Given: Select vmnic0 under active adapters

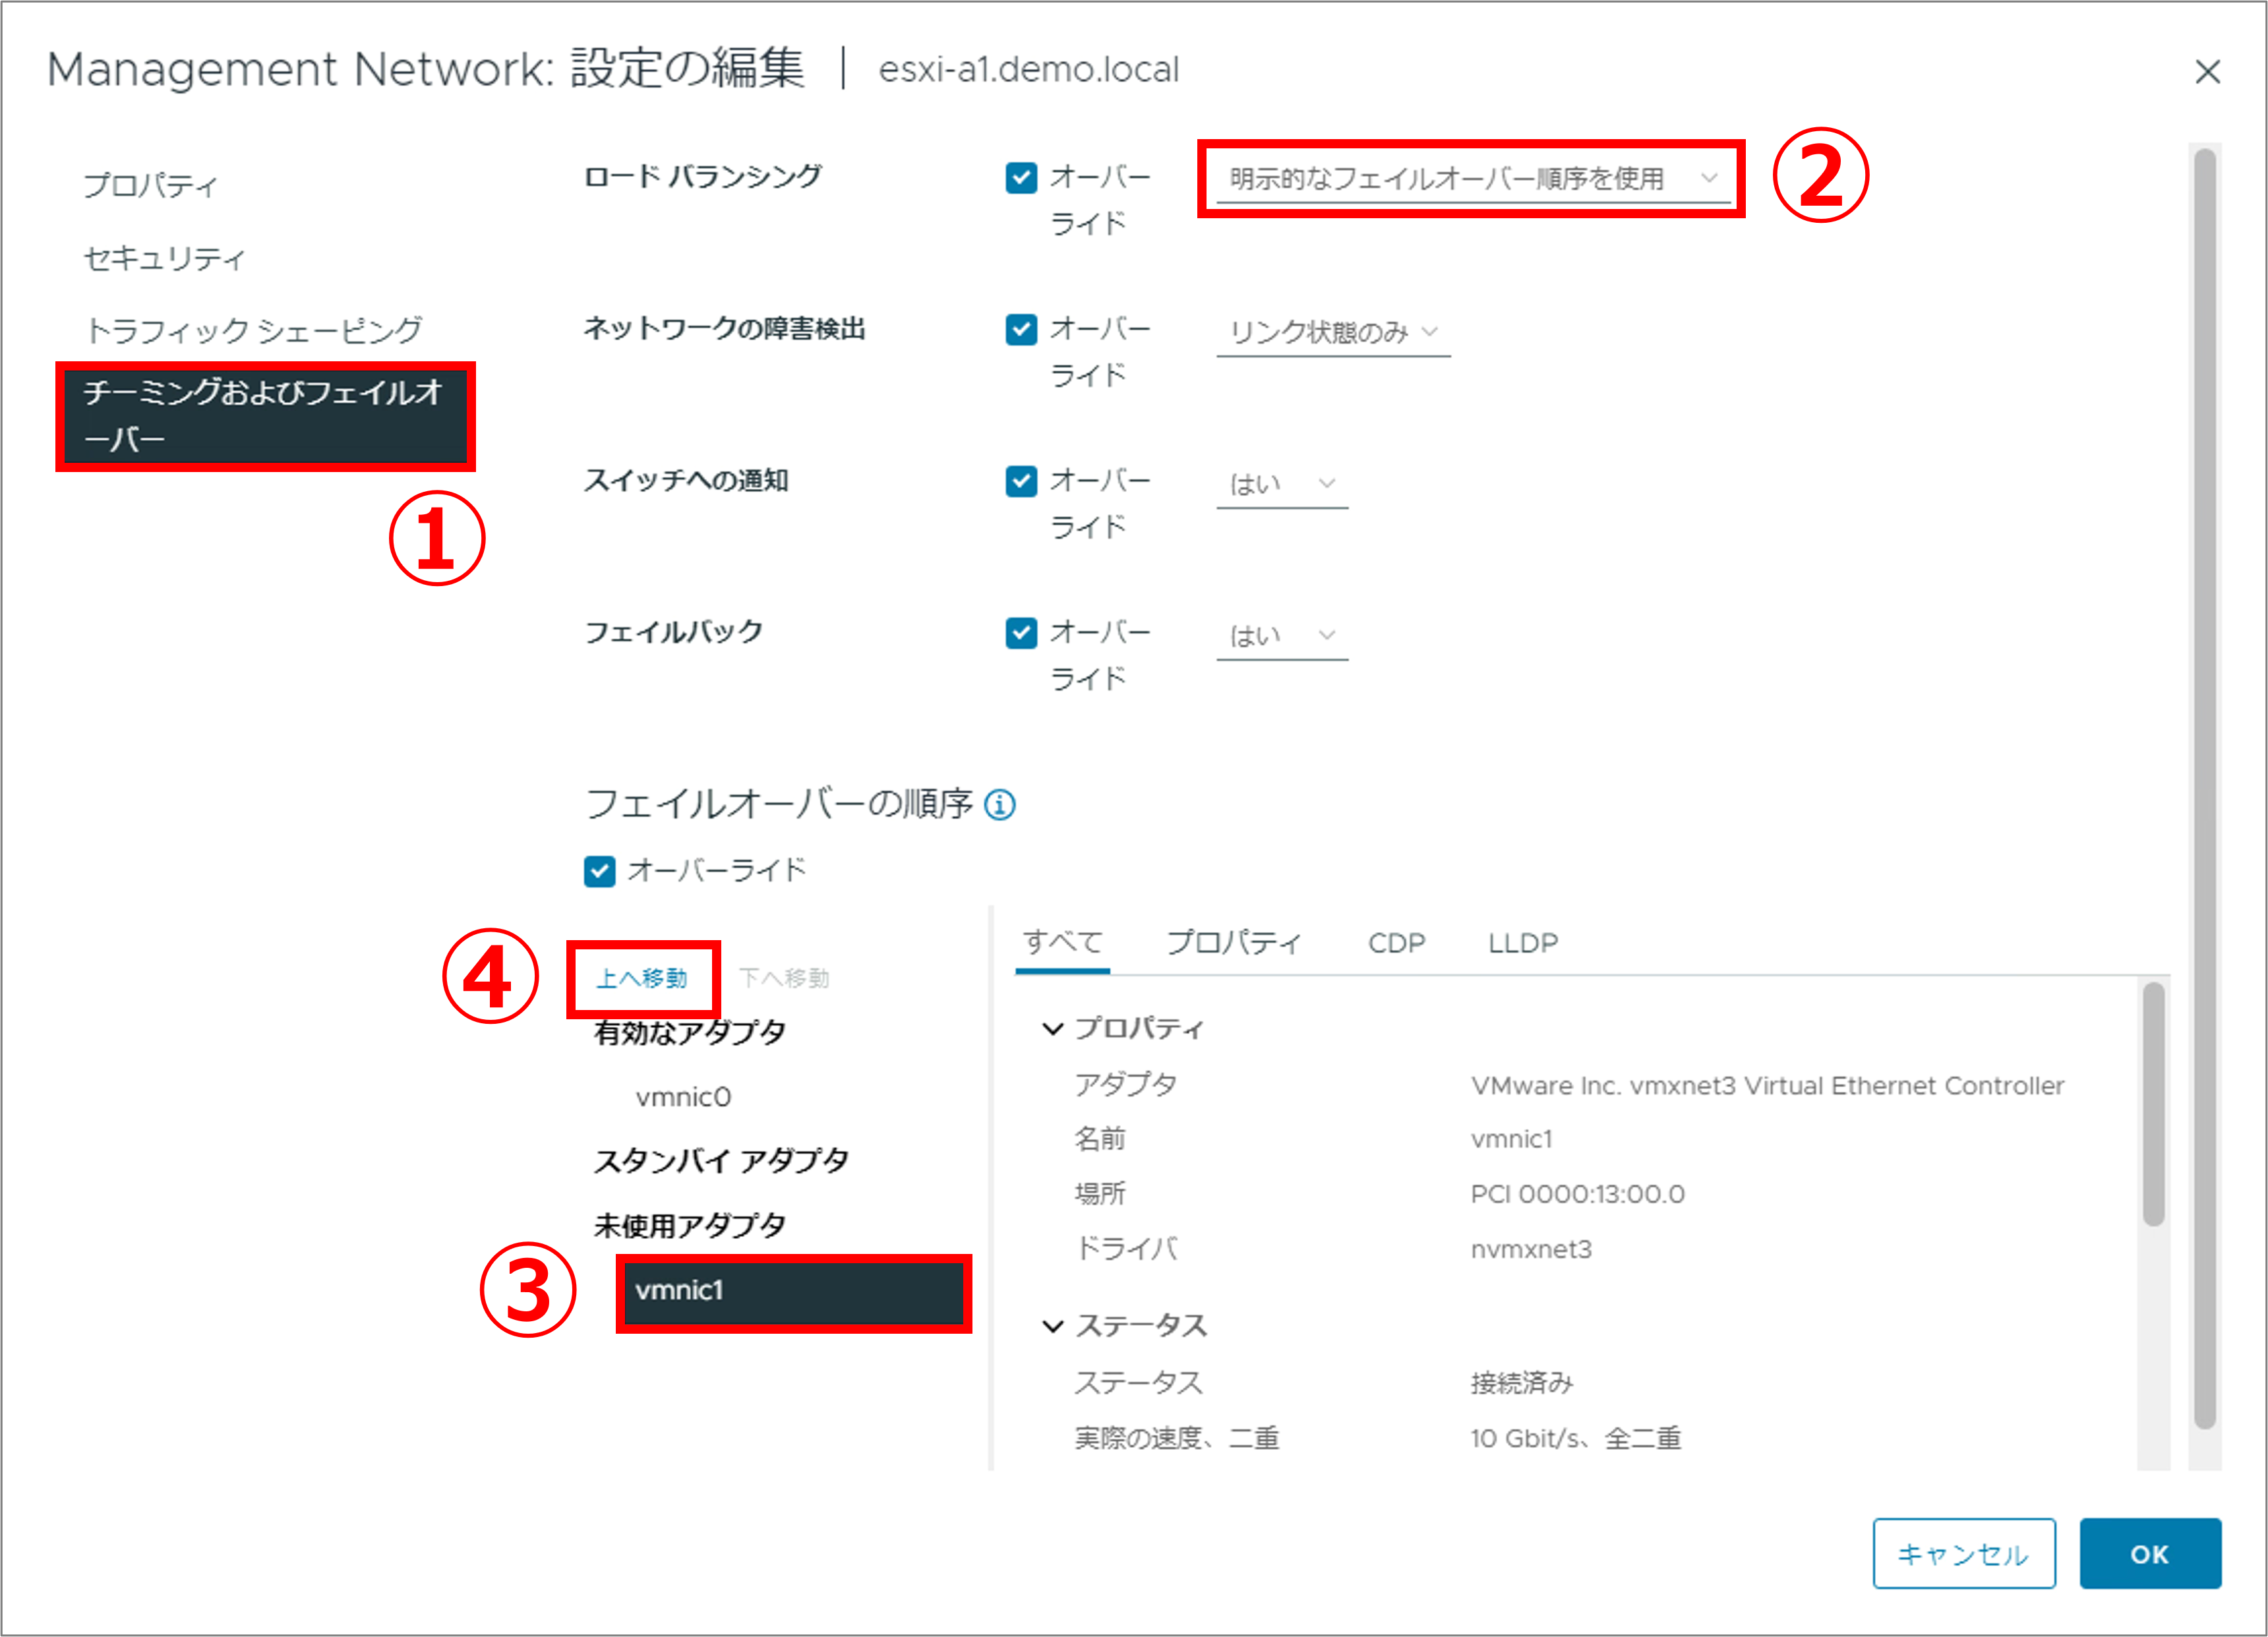Looking at the screenshot, I should coord(684,1098).
